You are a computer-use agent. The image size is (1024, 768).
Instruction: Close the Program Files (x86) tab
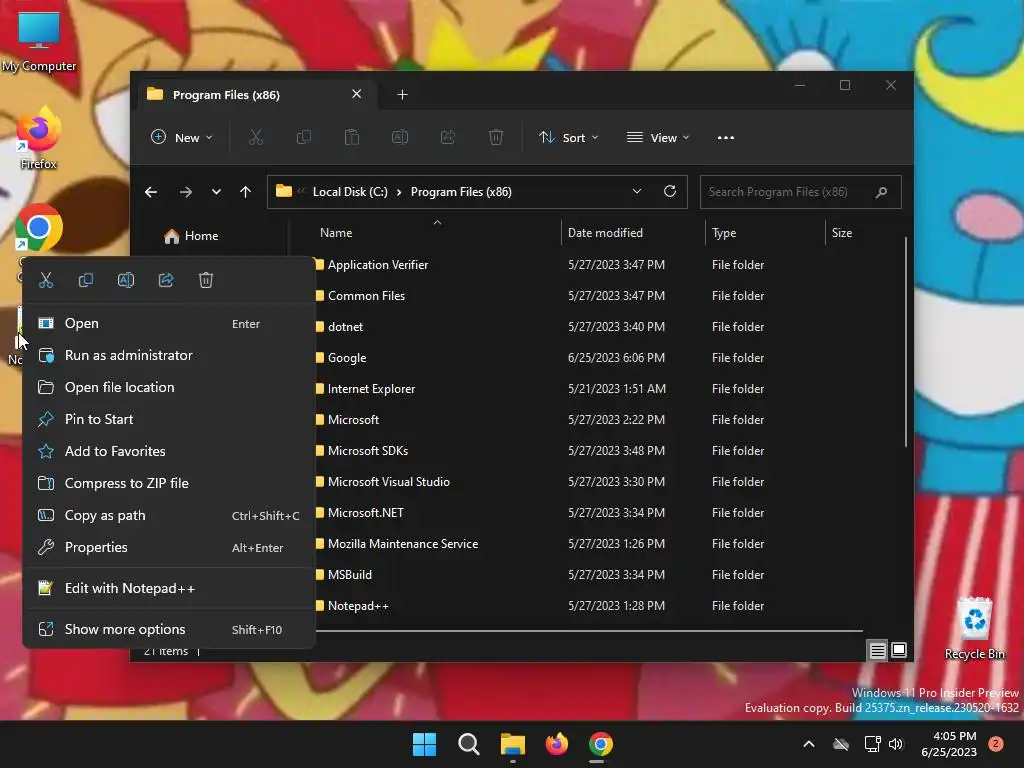point(357,94)
